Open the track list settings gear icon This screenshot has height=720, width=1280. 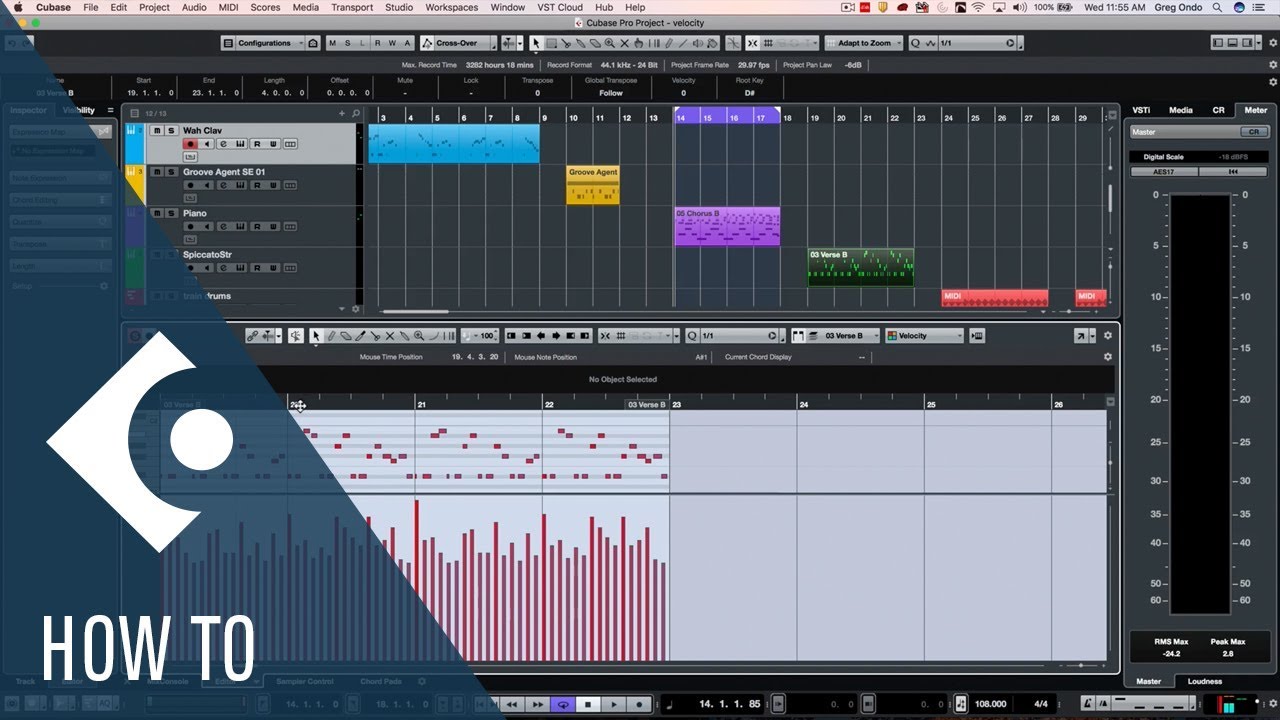(355, 309)
